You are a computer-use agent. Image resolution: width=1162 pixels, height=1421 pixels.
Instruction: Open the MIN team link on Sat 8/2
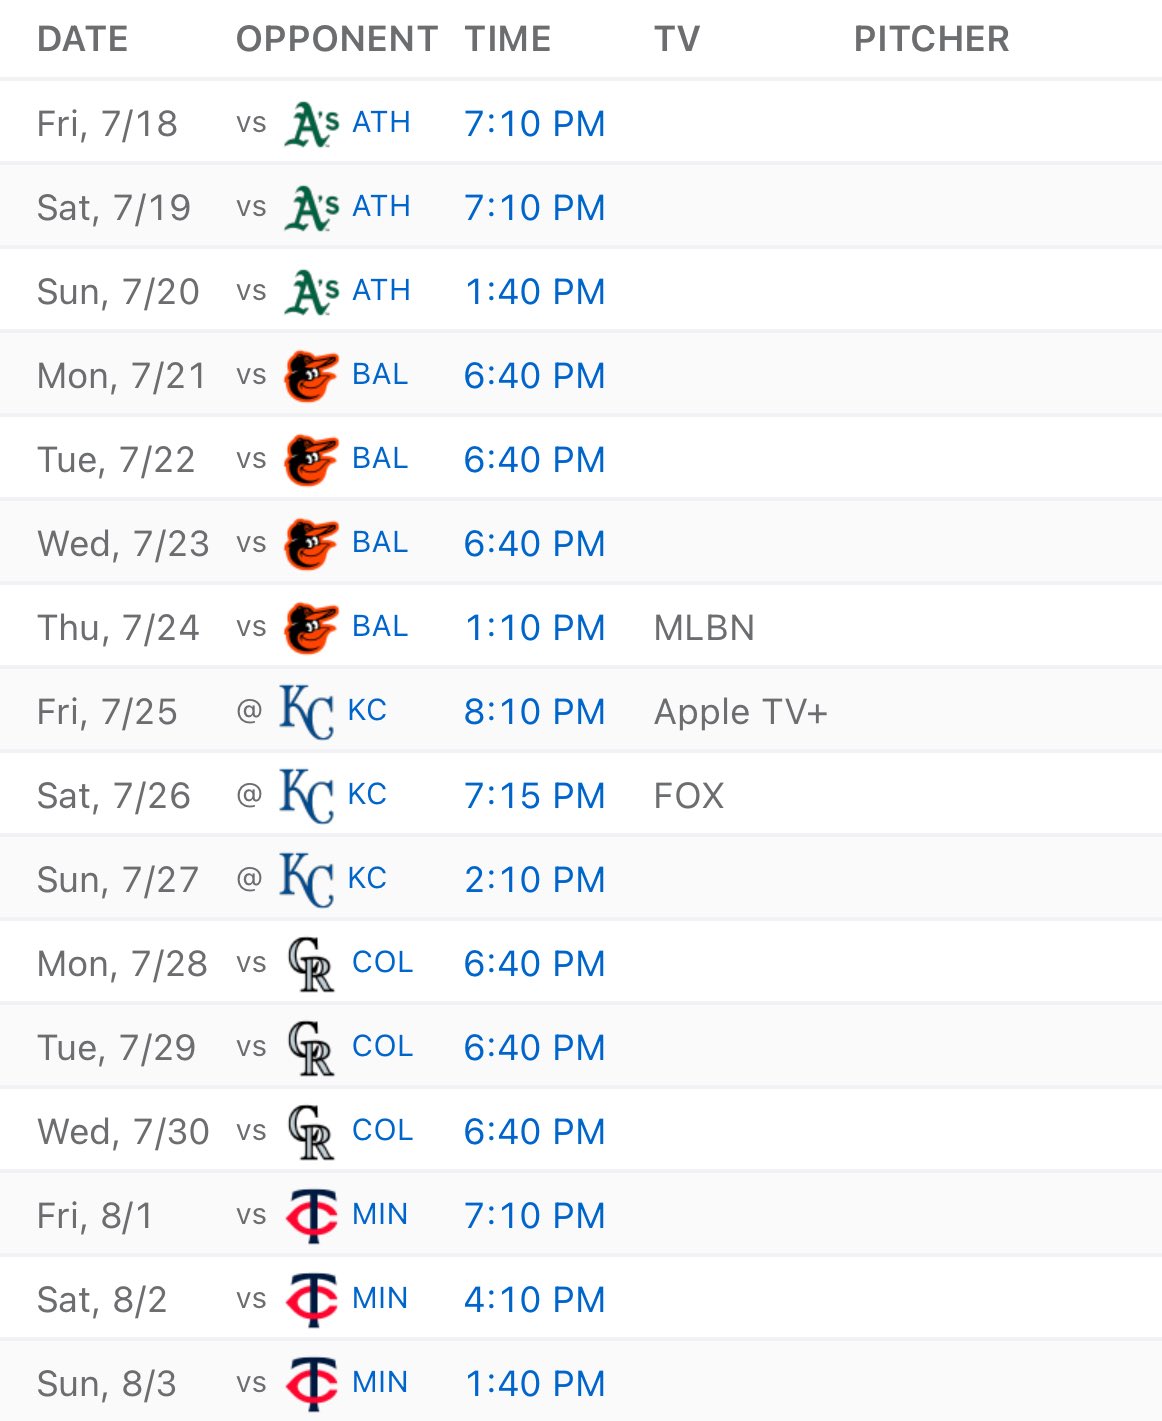[x=380, y=1298]
